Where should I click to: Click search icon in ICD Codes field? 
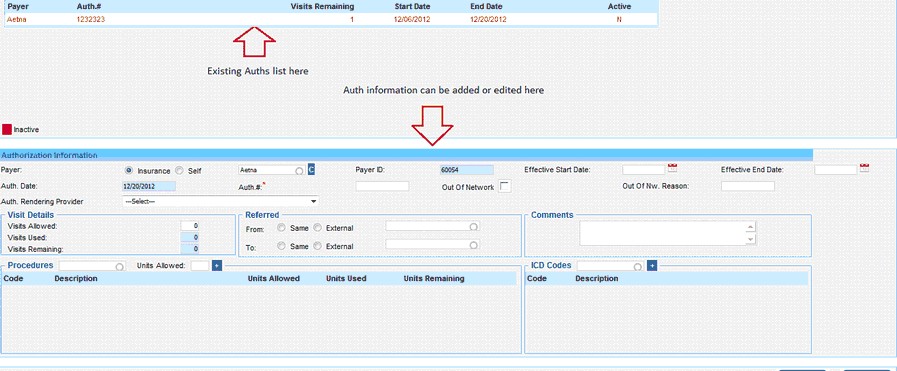coord(638,267)
